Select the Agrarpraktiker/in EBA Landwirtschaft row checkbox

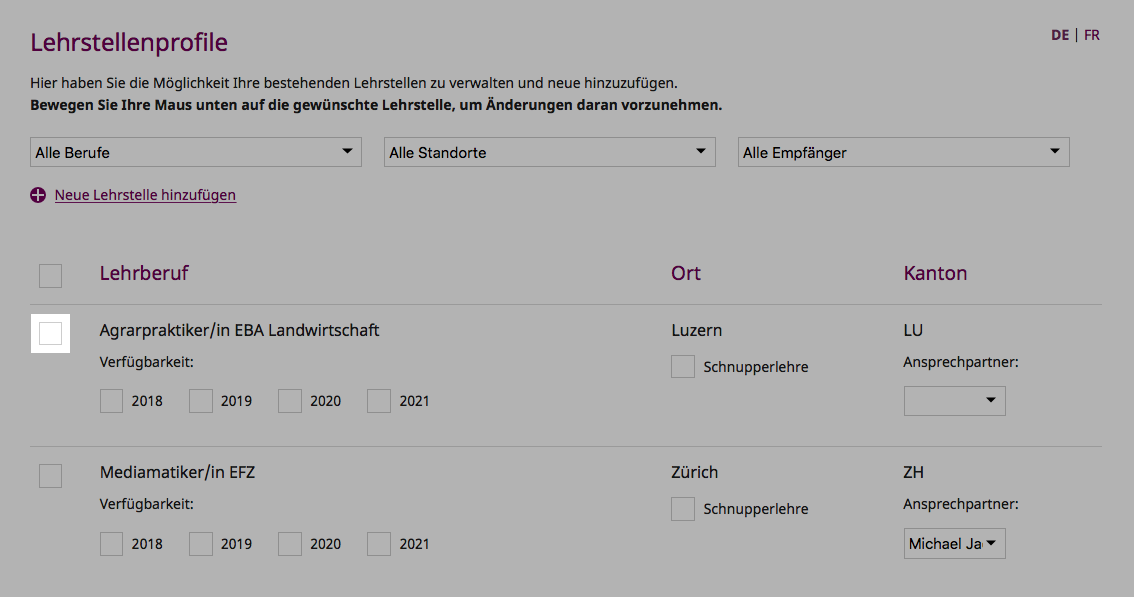51,334
